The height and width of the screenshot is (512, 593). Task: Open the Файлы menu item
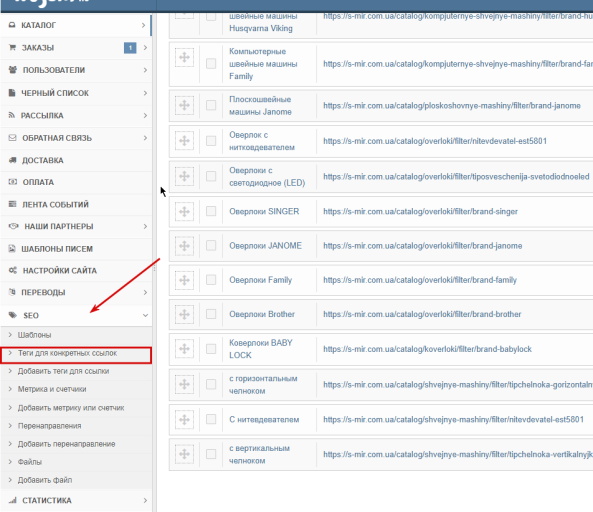pos(29,462)
